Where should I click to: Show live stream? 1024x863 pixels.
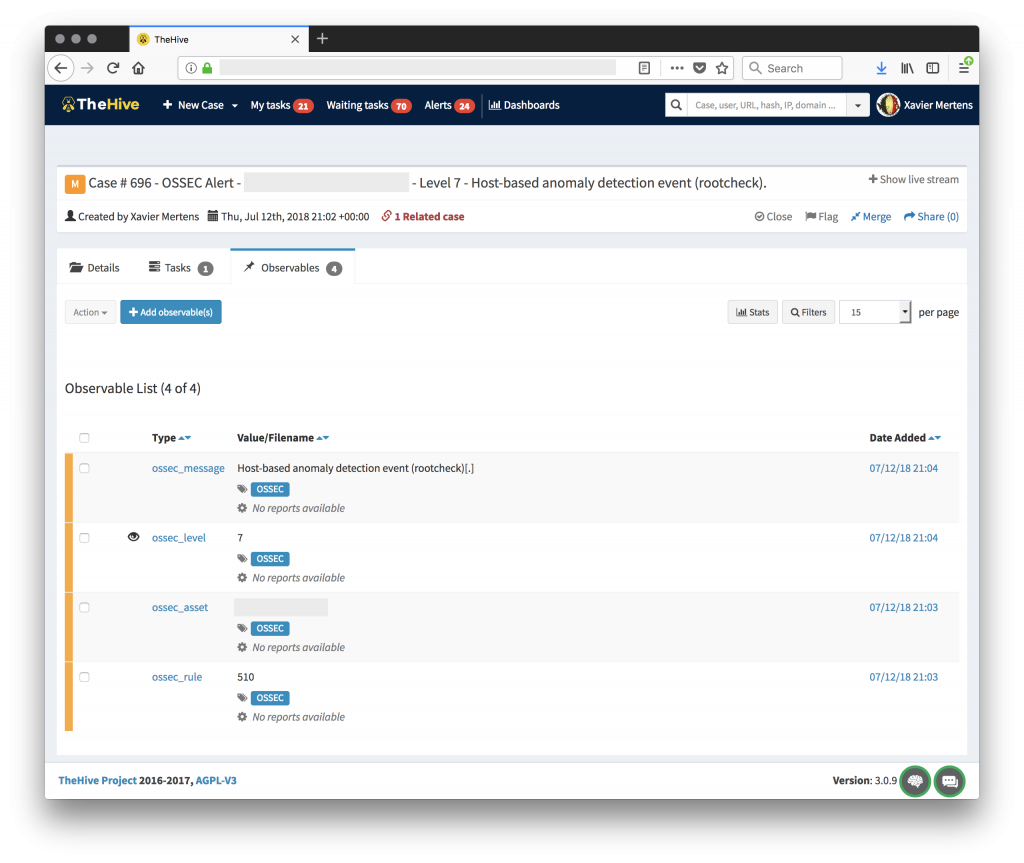914,179
